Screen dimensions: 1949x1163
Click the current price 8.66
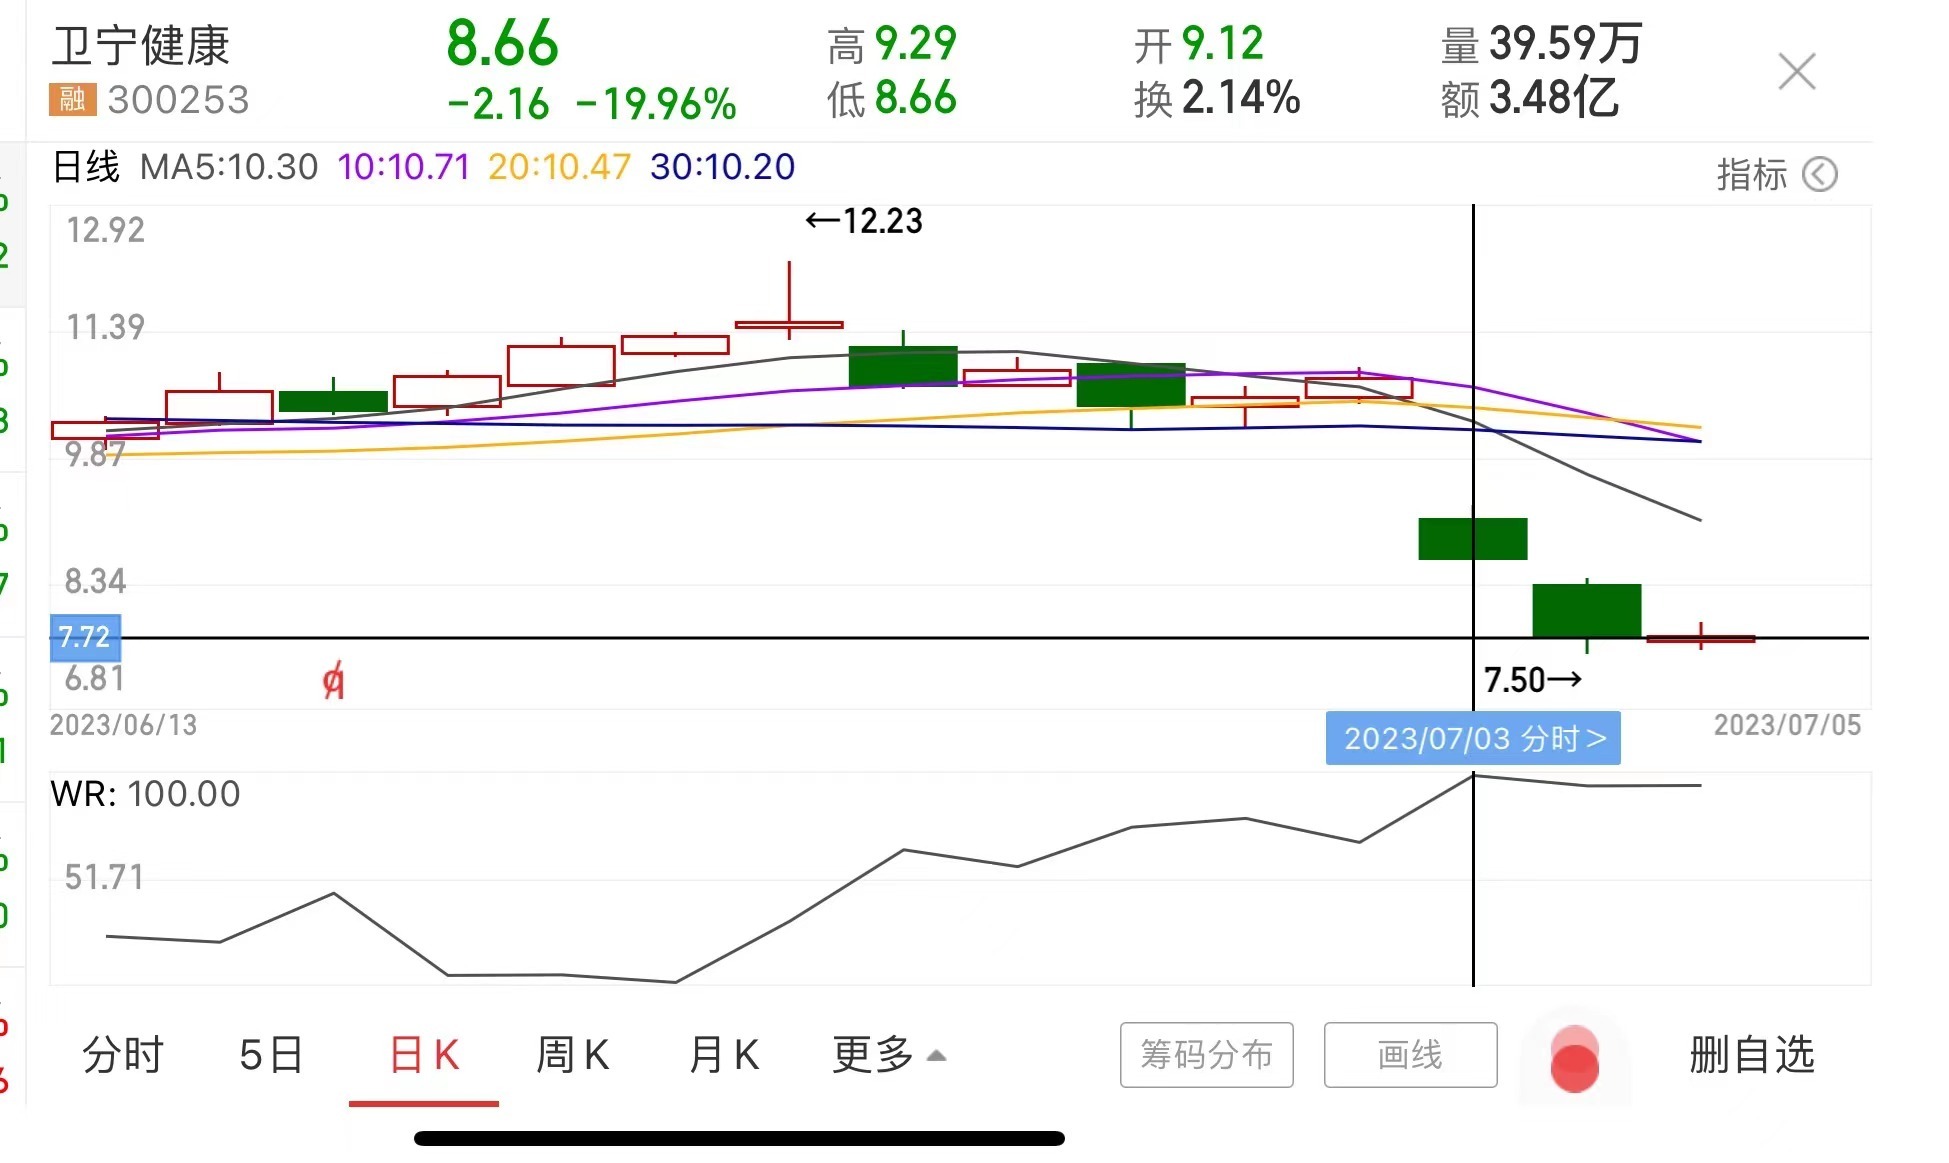[502, 44]
